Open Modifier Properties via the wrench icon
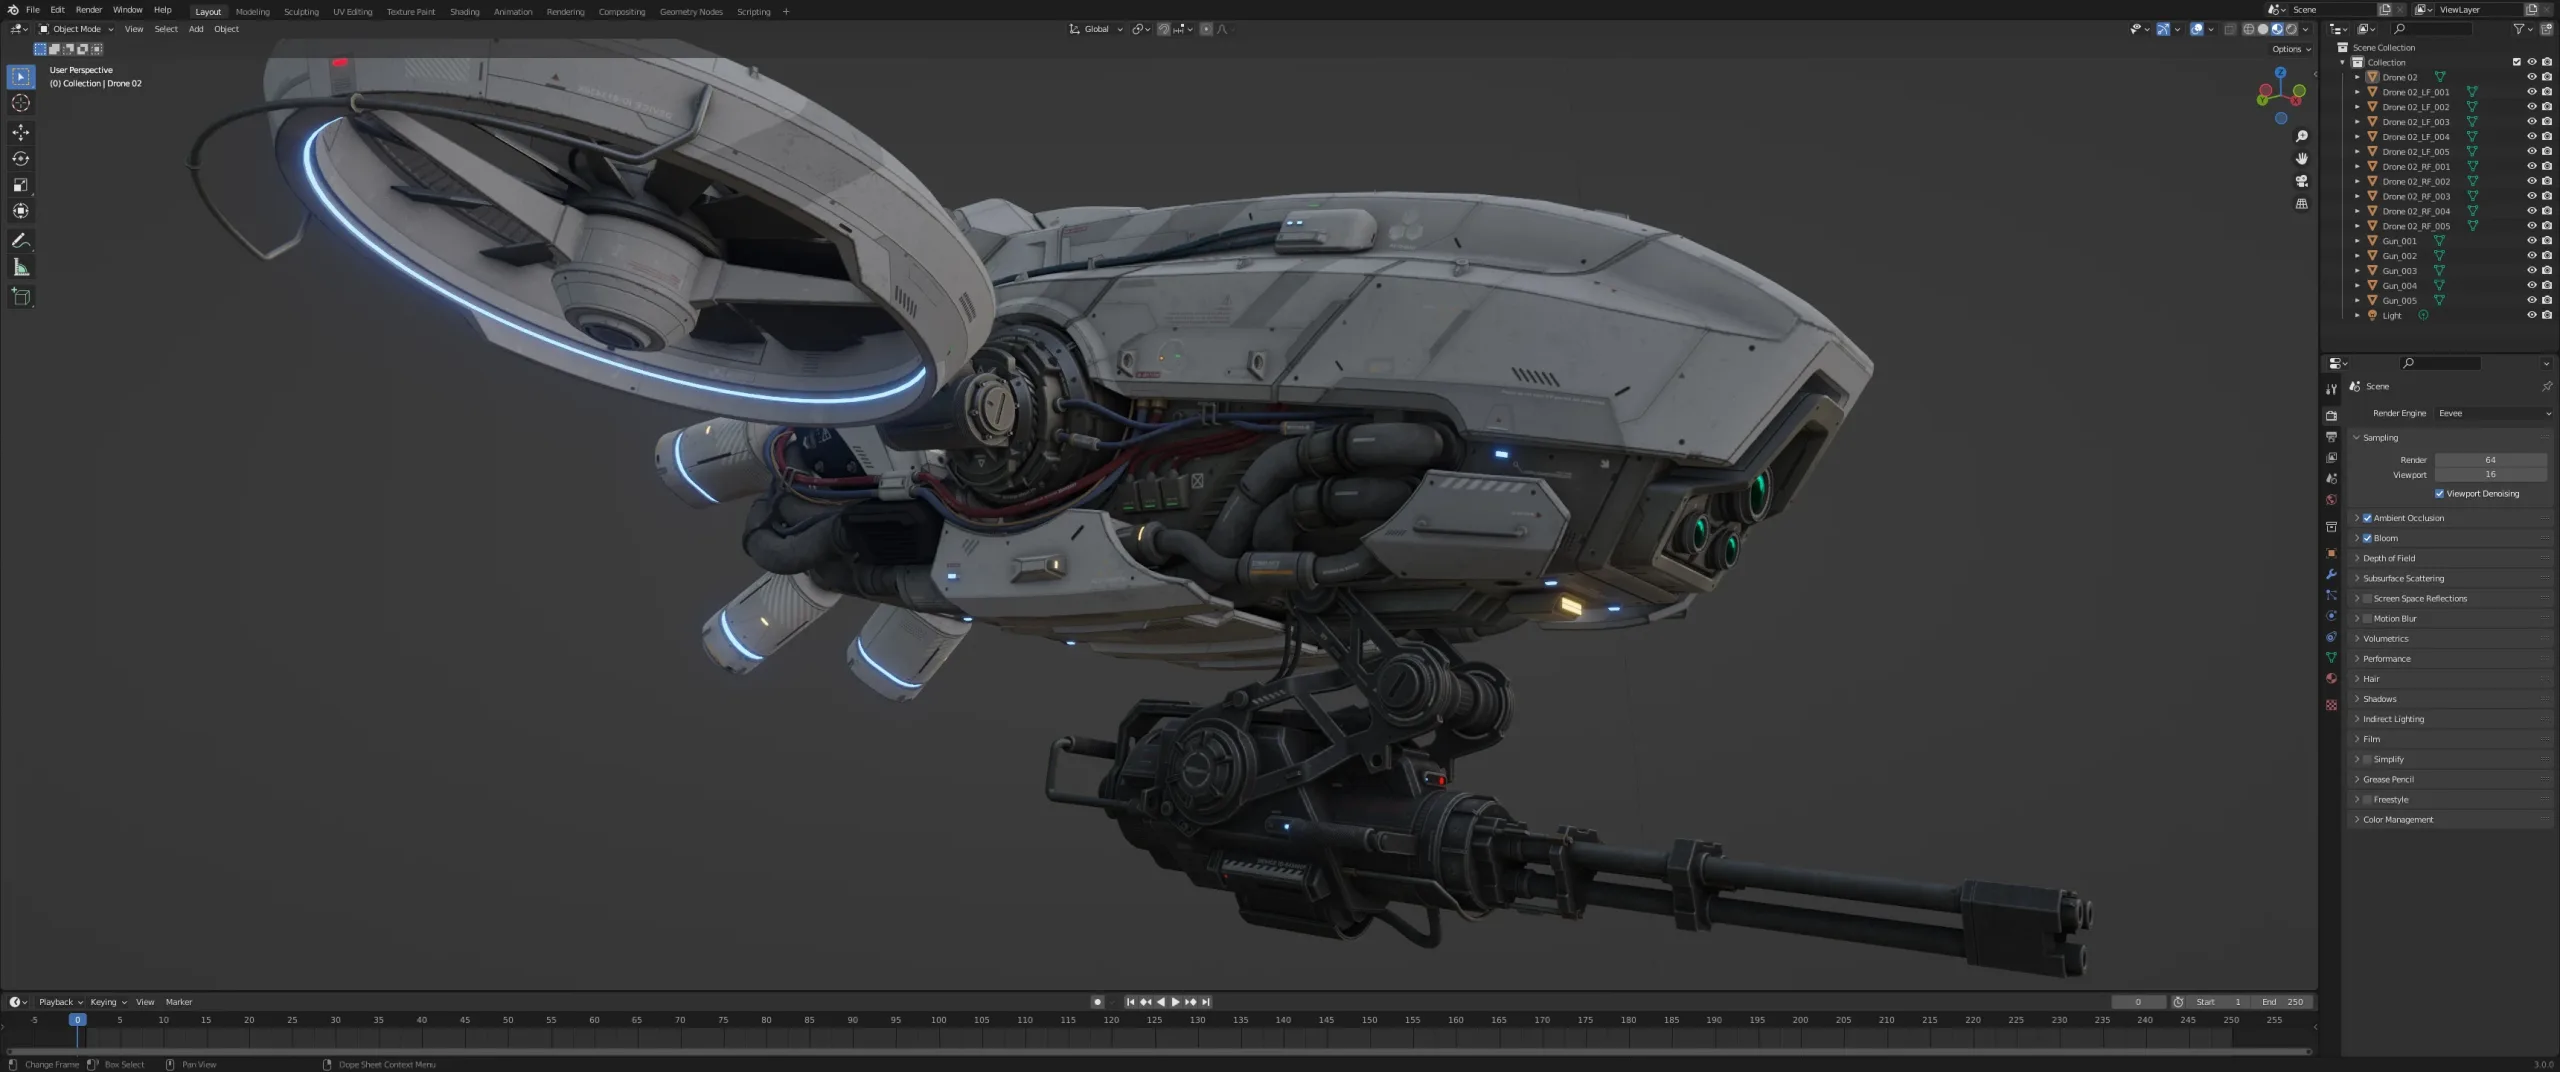The width and height of the screenshot is (2560, 1072). click(2331, 575)
